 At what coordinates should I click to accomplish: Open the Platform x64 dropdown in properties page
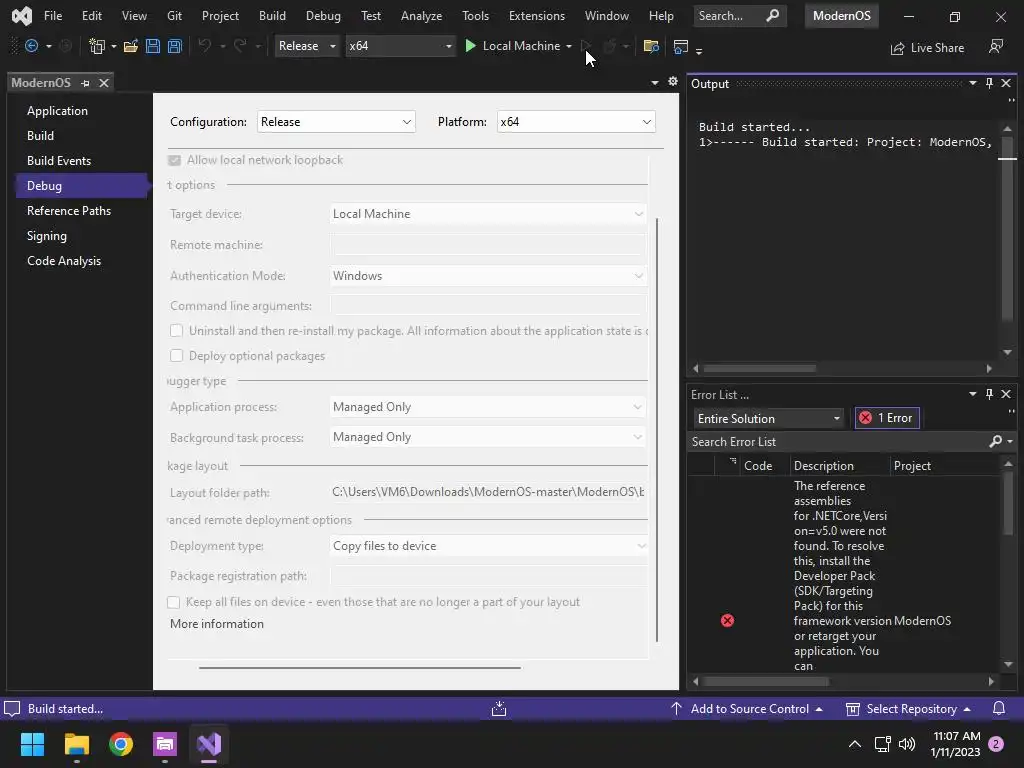click(576, 121)
